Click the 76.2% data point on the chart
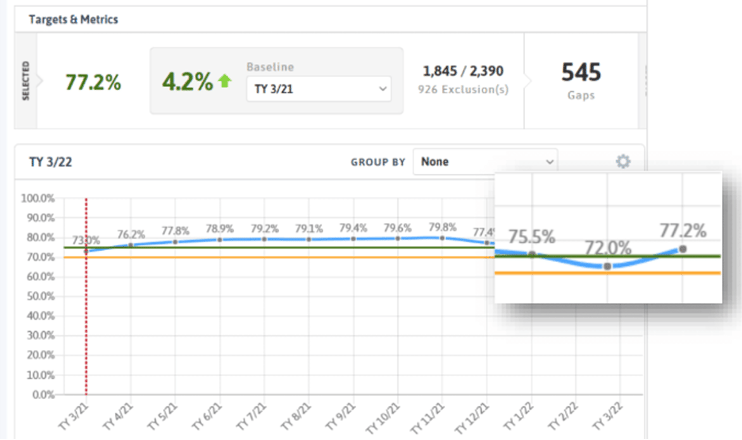742x440 pixels. pos(131,245)
